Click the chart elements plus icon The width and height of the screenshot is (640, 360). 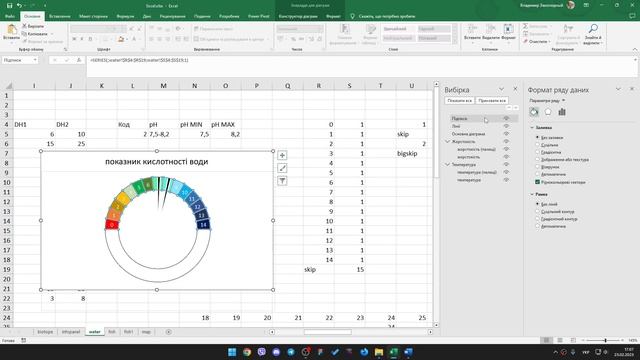(282, 155)
